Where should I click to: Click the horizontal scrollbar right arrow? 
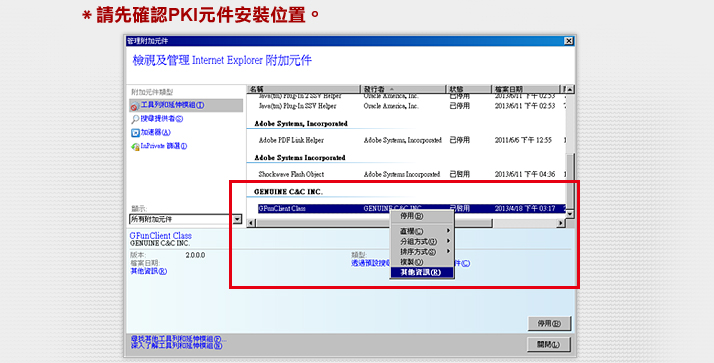[x=561, y=223]
